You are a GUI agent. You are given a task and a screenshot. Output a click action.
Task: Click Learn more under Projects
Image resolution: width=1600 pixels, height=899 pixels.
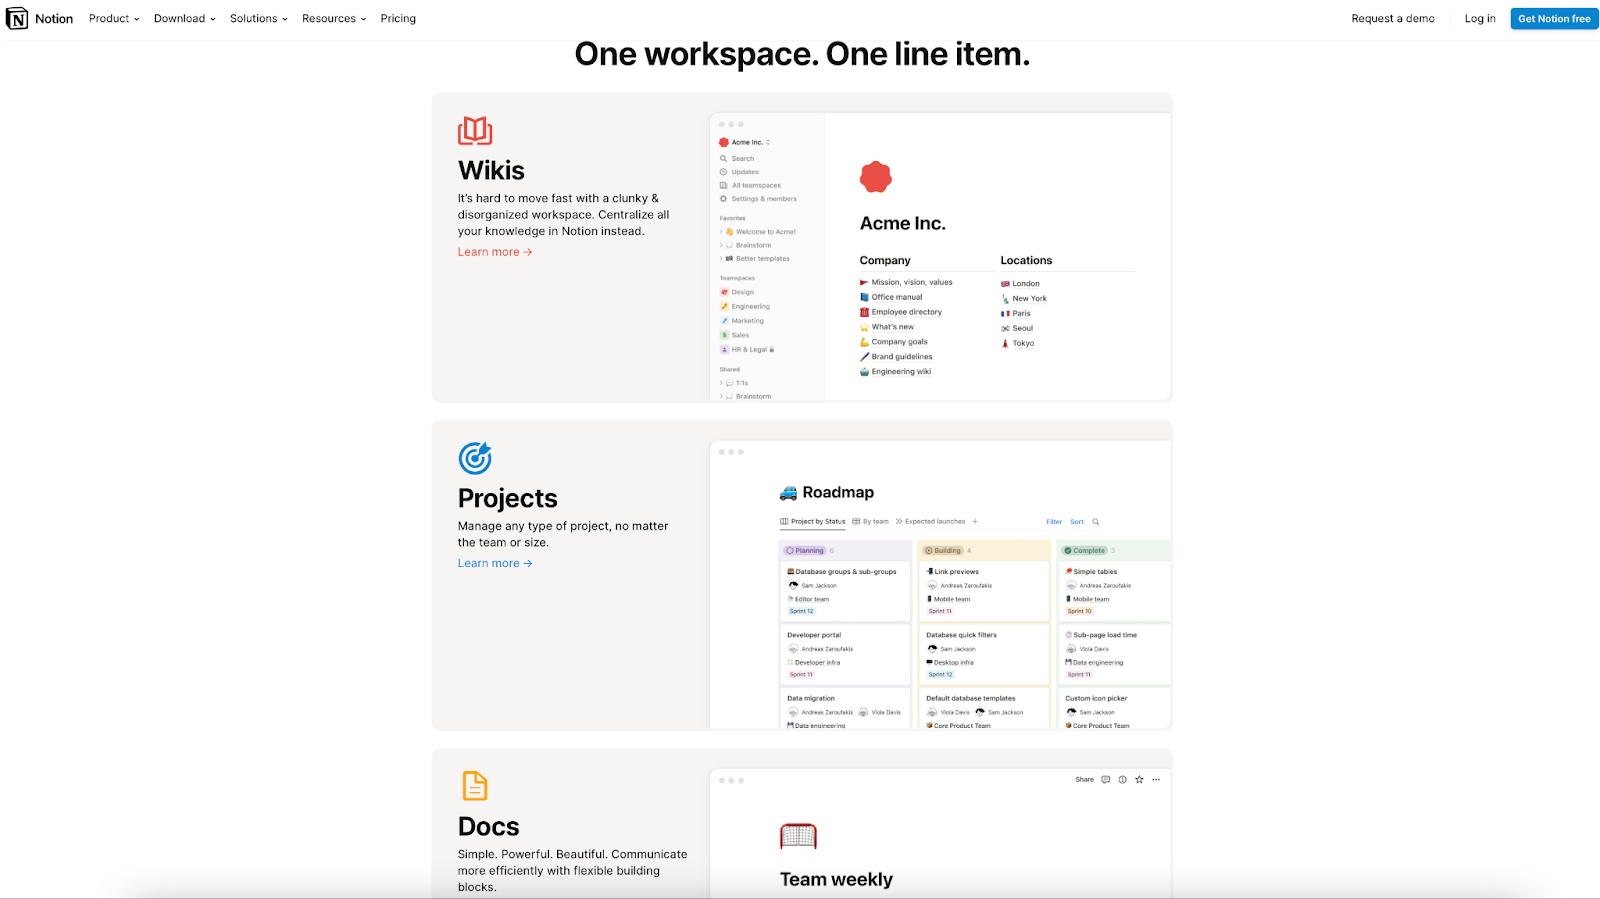[x=495, y=564]
